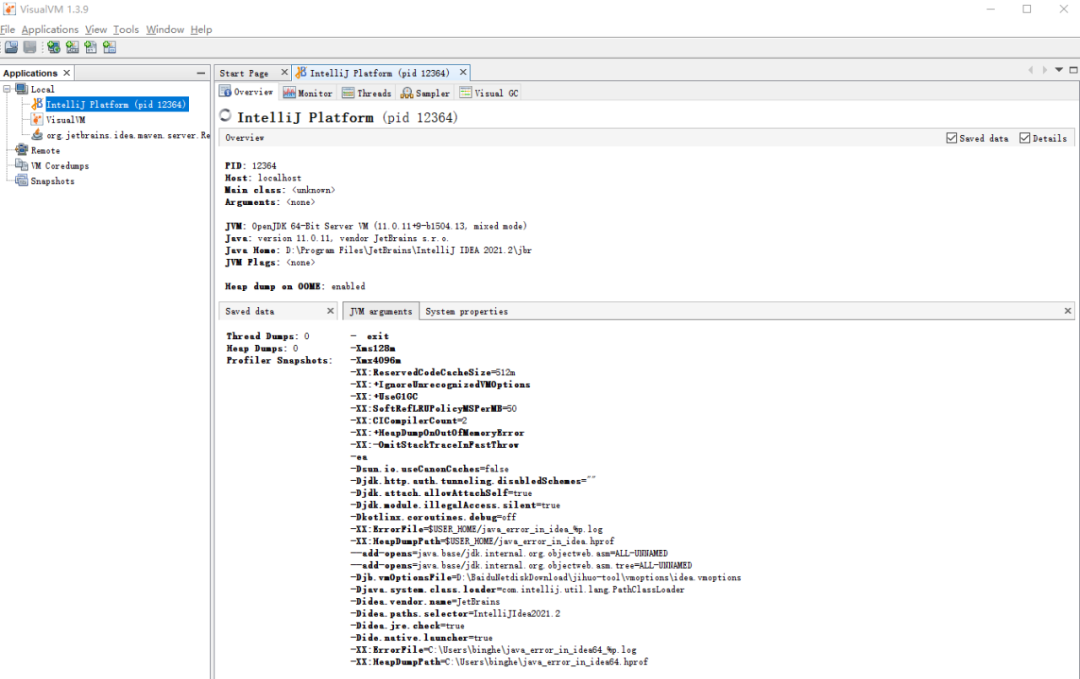This screenshot has height=679, width=1080.
Task: Collapse the Local tree node
Action: click(x=7, y=89)
